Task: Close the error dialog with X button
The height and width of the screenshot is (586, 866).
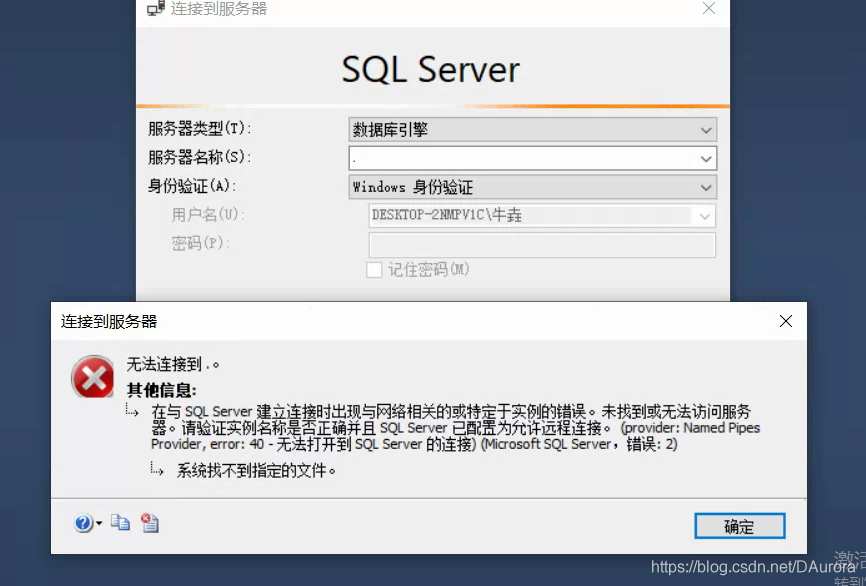Action: [785, 321]
